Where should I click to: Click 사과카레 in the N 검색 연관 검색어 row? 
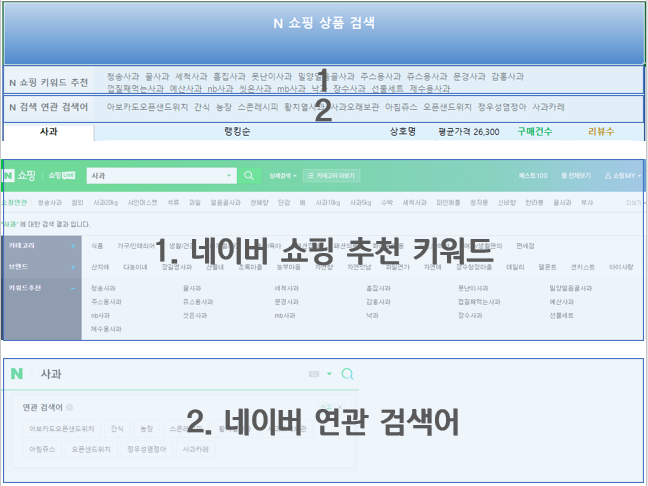(548, 107)
